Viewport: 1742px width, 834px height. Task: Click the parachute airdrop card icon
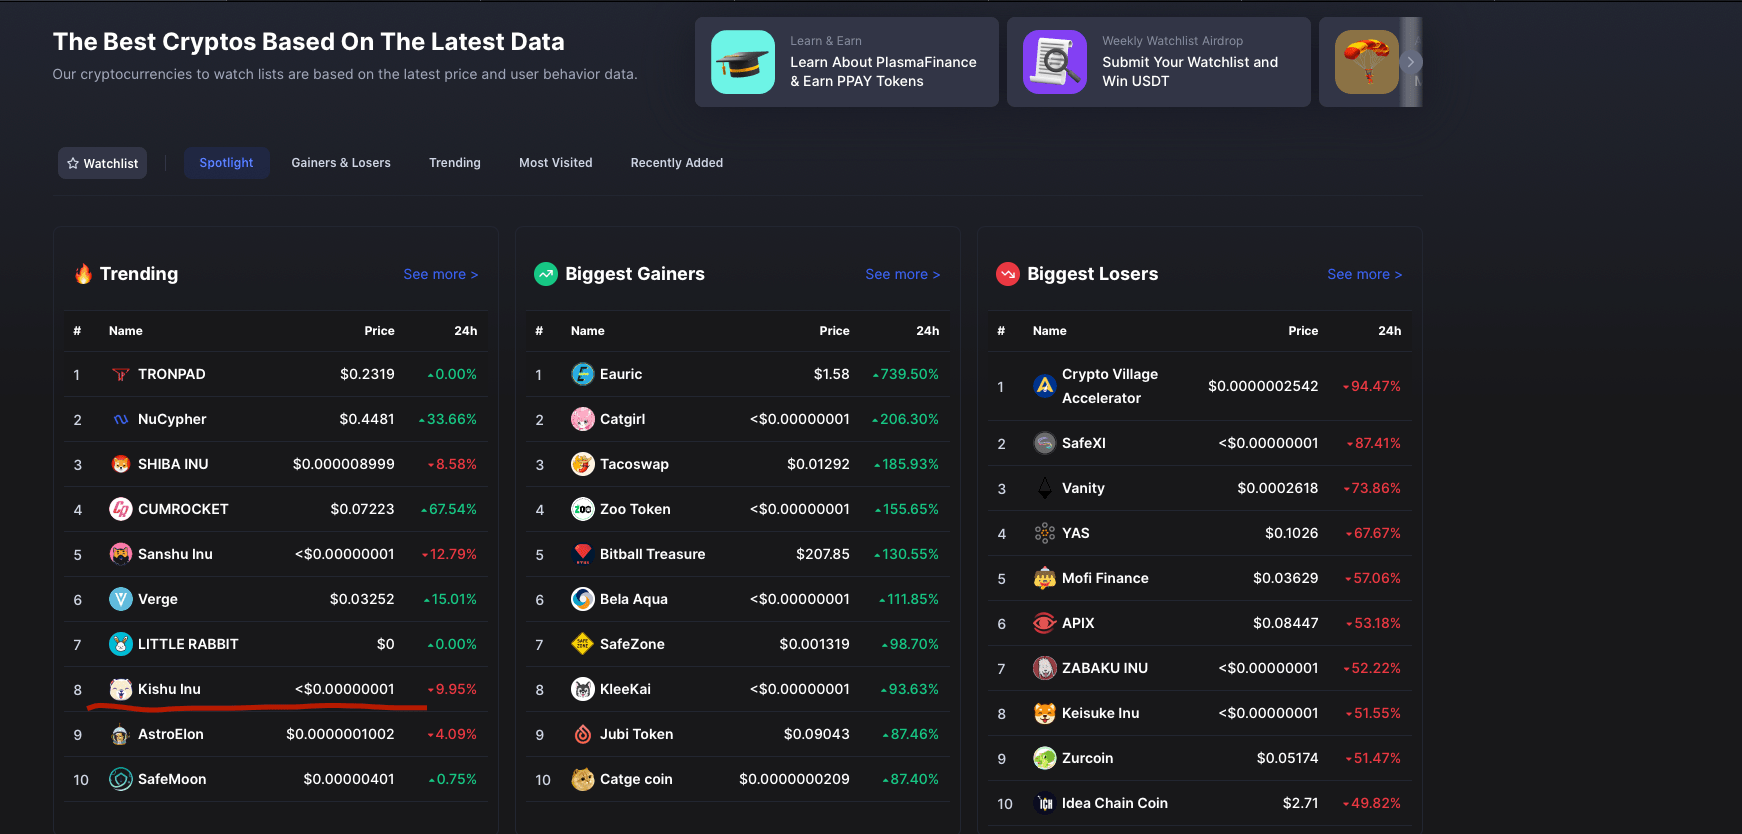pyautogui.click(x=1367, y=62)
